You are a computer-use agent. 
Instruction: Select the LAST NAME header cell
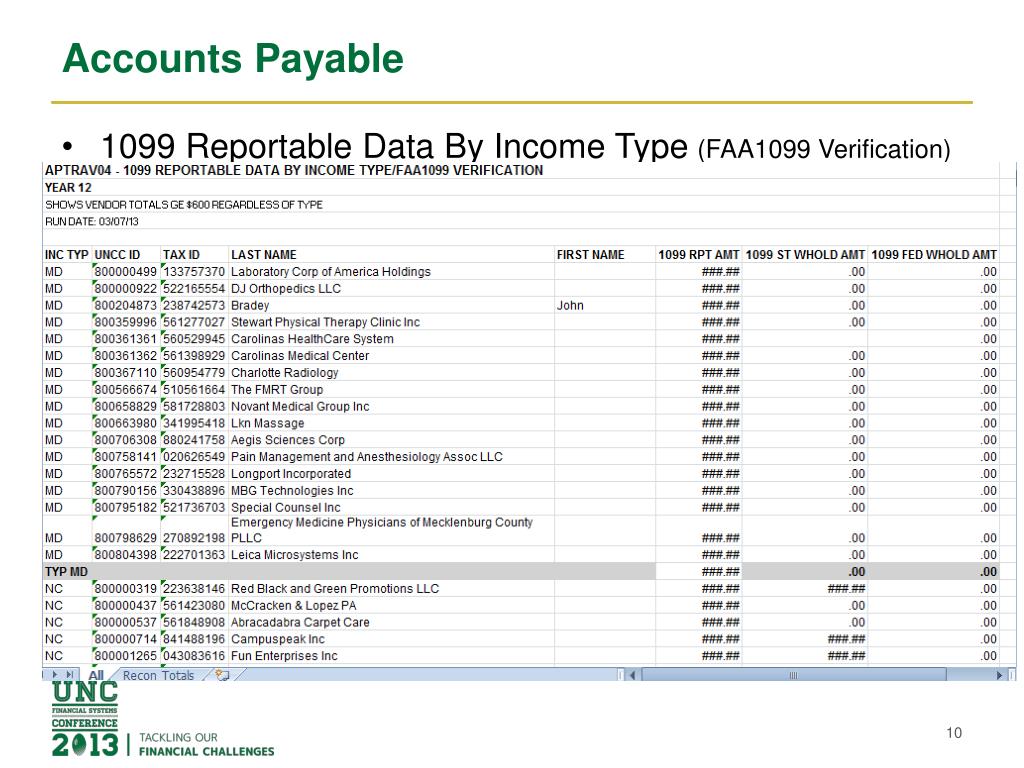pos(391,255)
